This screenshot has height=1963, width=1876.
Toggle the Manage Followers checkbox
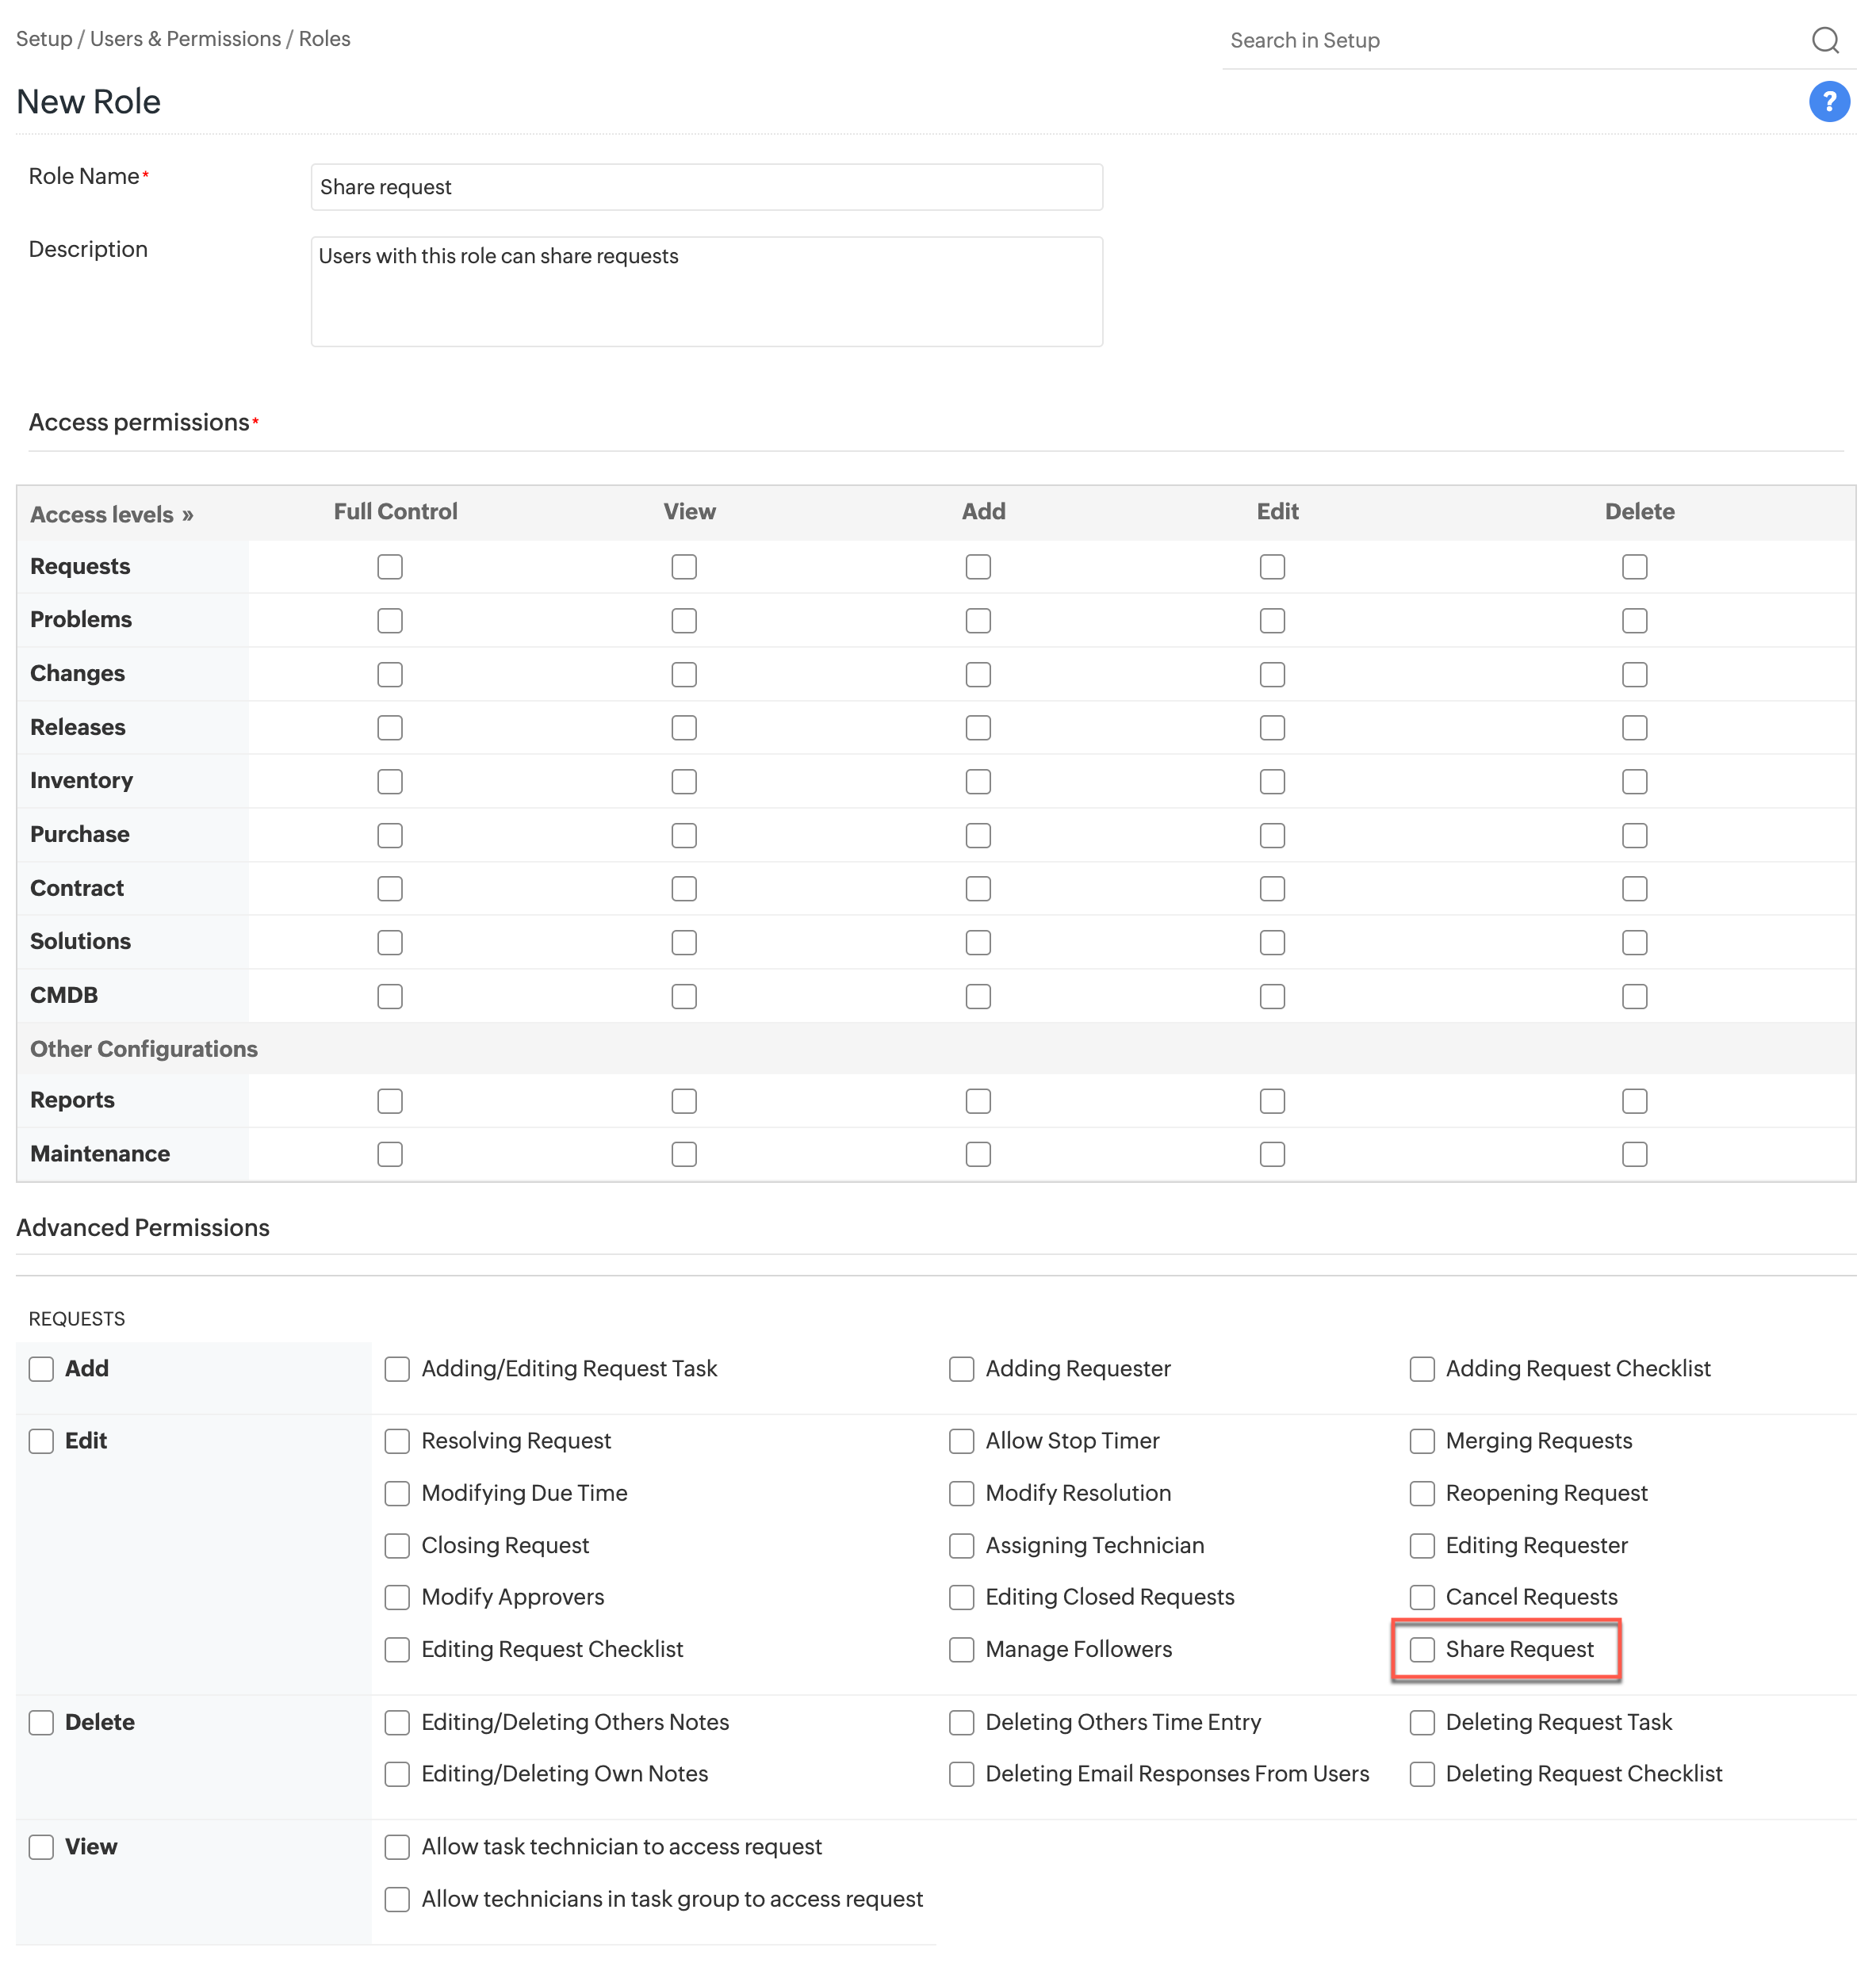[x=961, y=1649]
